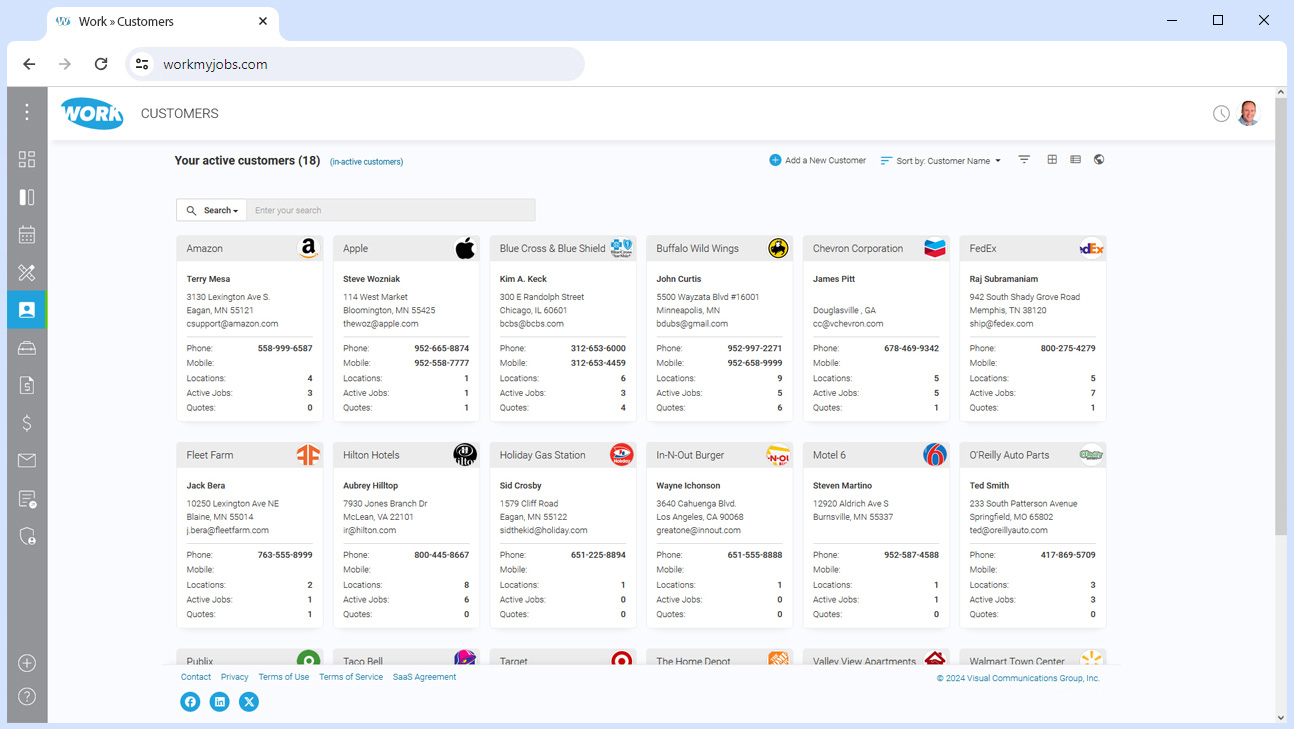Open the dashboard grid icon in sidebar

pos(27,159)
